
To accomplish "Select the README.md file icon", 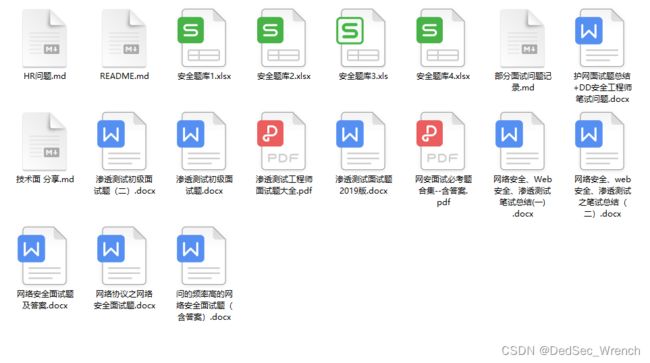I will click(124, 38).
